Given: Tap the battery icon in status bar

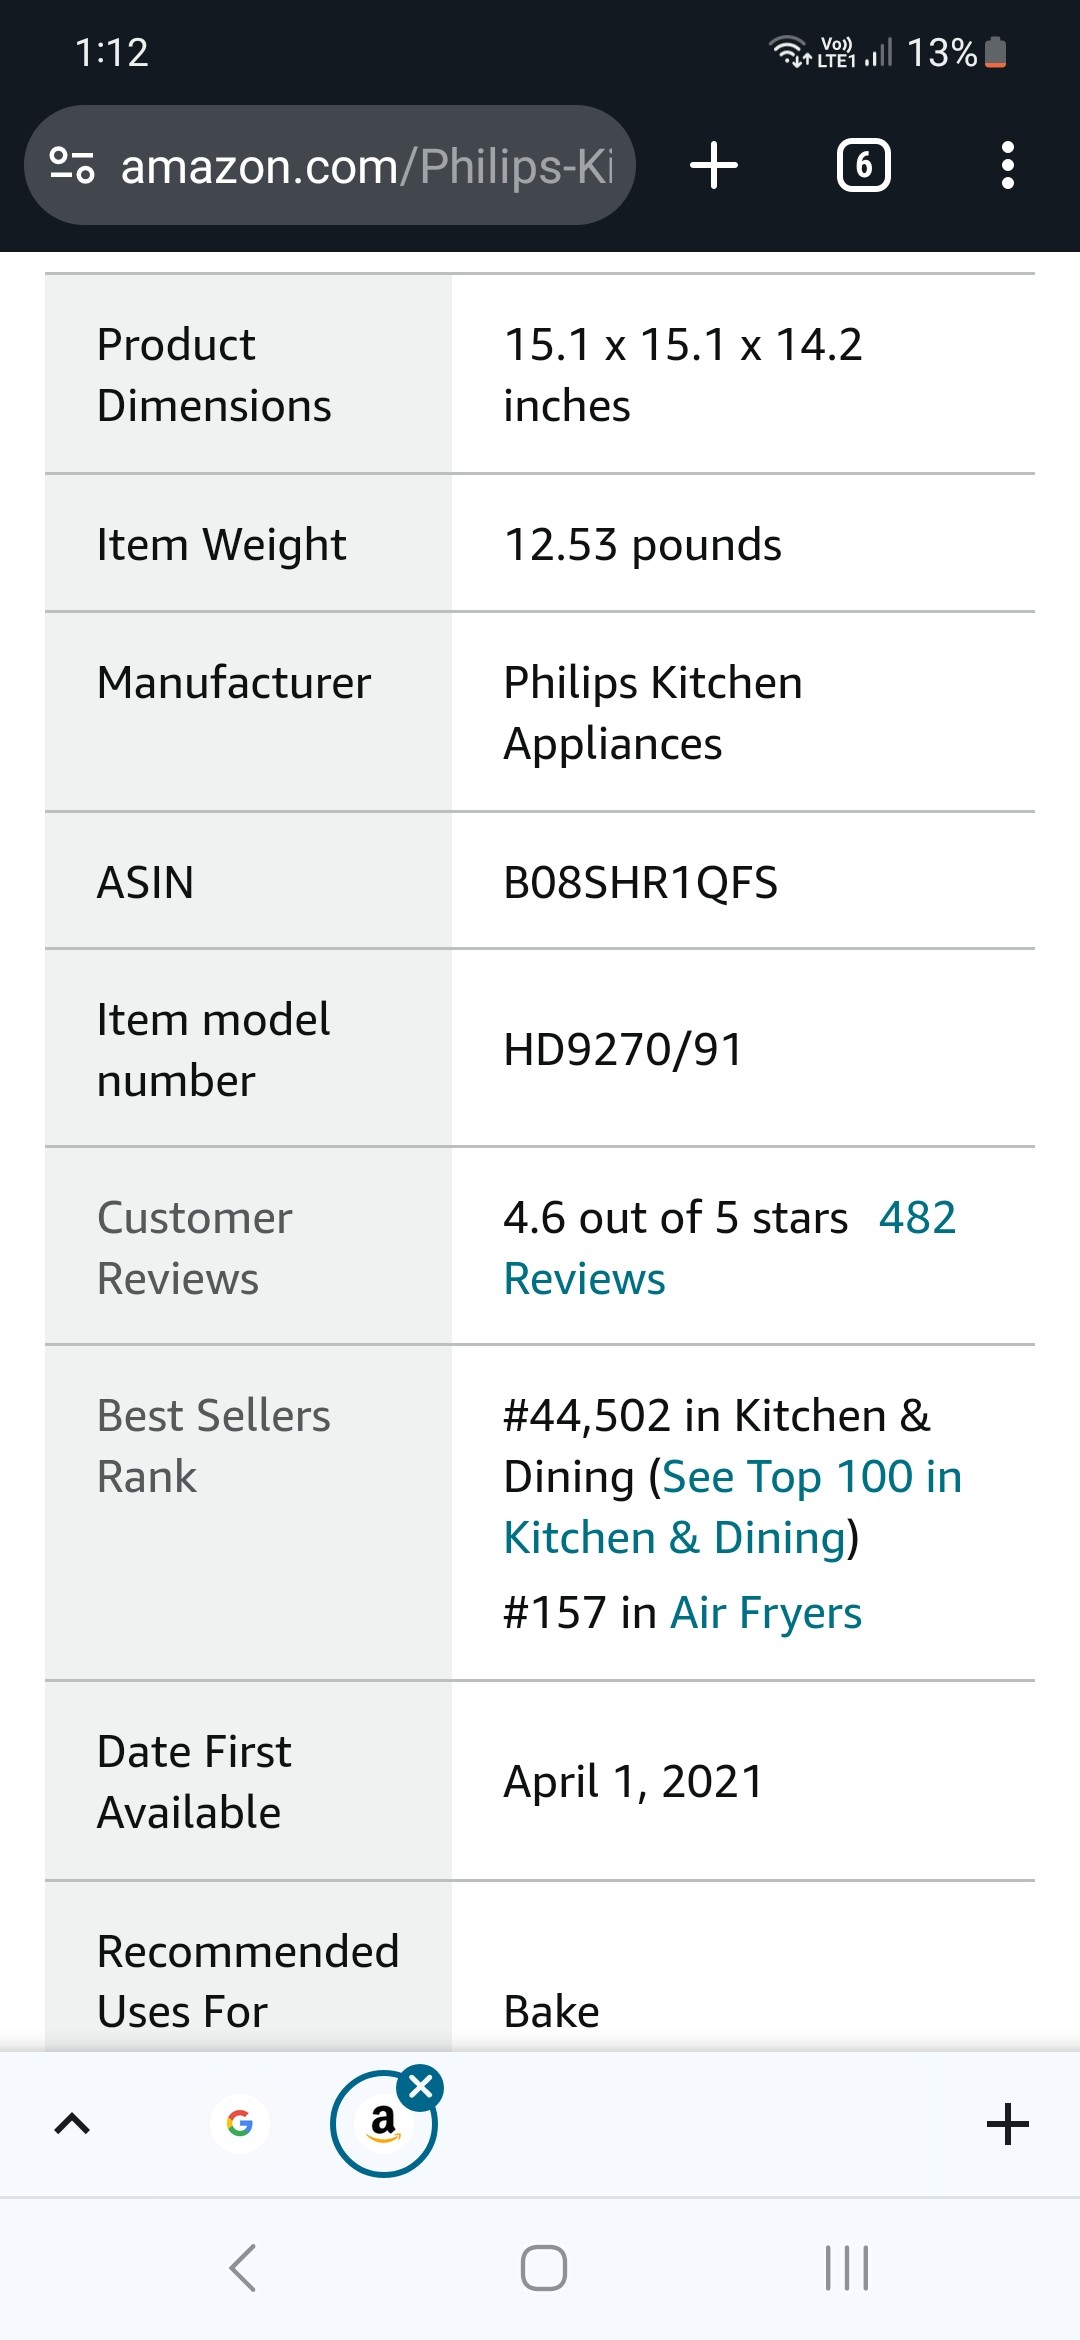Looking at the screenshot, I should click(x=995, y=52).
